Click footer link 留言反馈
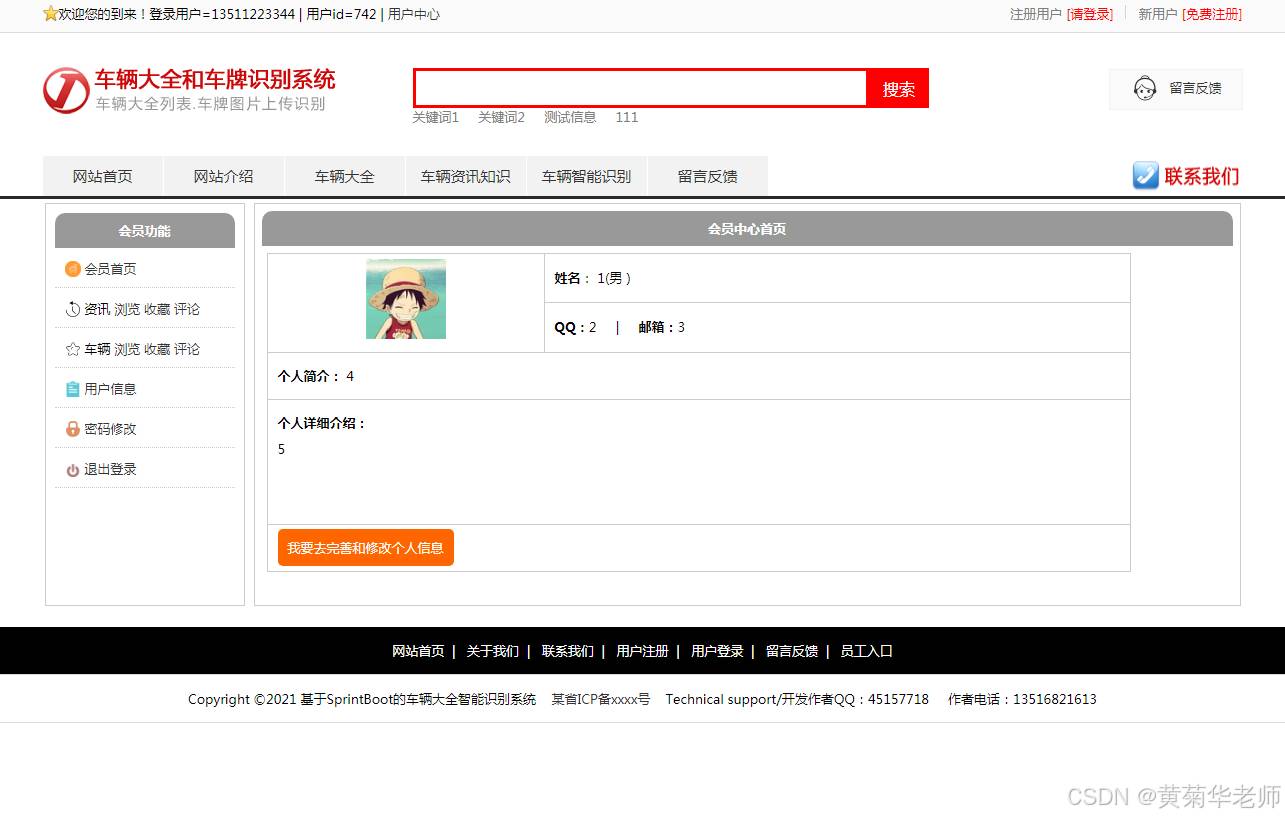The height and width of the screenshot is (818, 1285). pos(792,651)
